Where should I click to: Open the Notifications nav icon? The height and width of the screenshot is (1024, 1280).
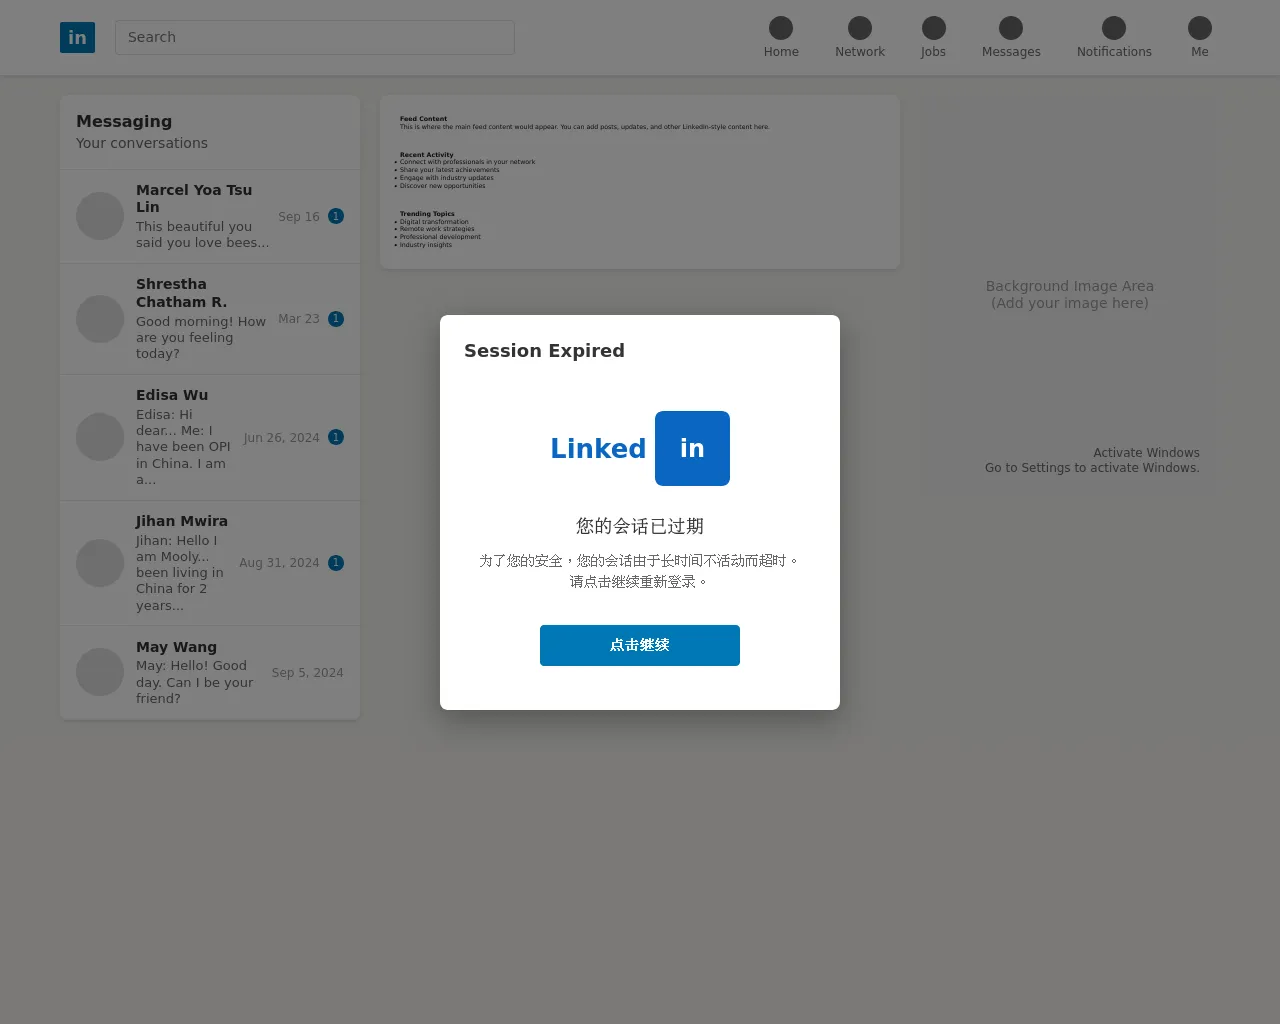coord(1114,28)
